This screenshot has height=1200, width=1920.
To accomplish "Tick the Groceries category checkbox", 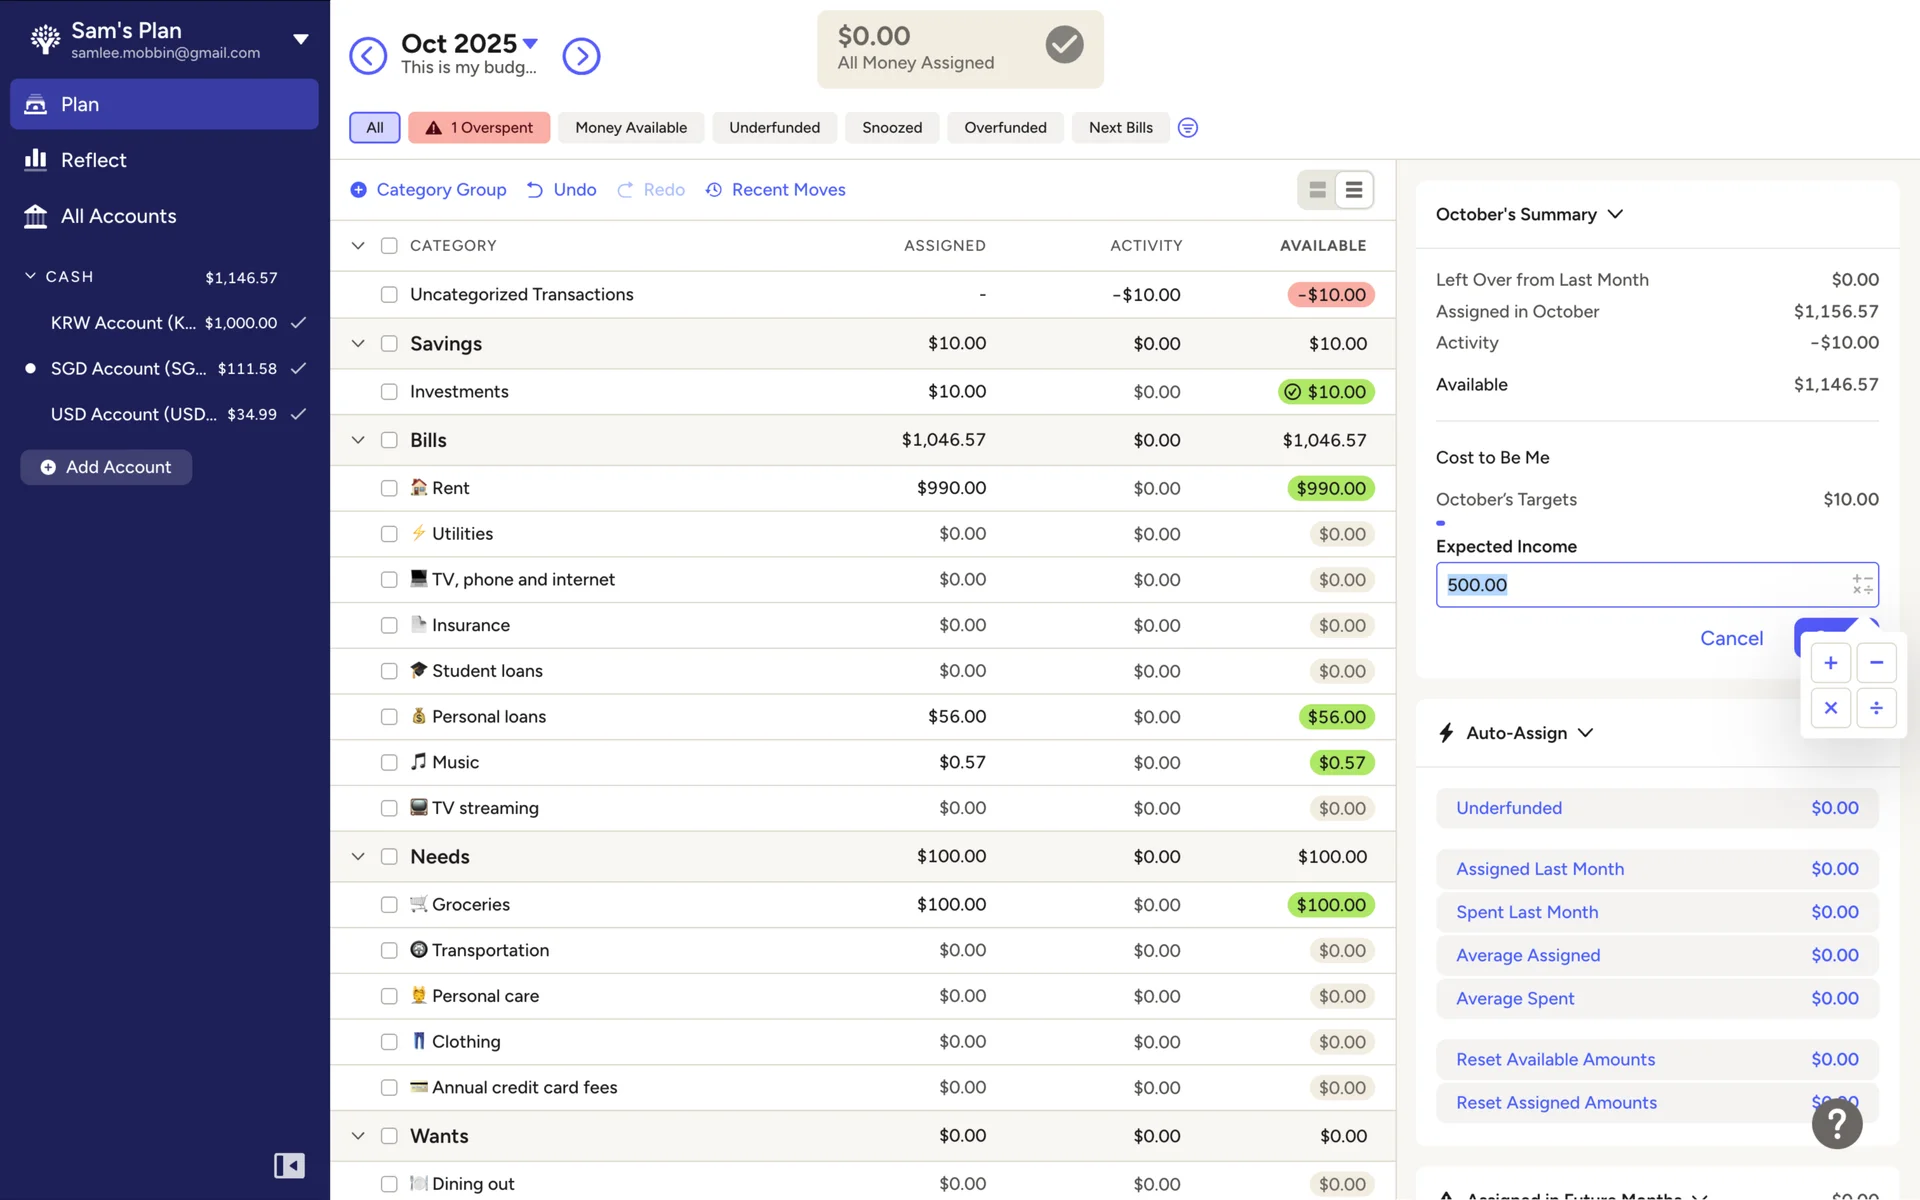I will click(389, 905).
